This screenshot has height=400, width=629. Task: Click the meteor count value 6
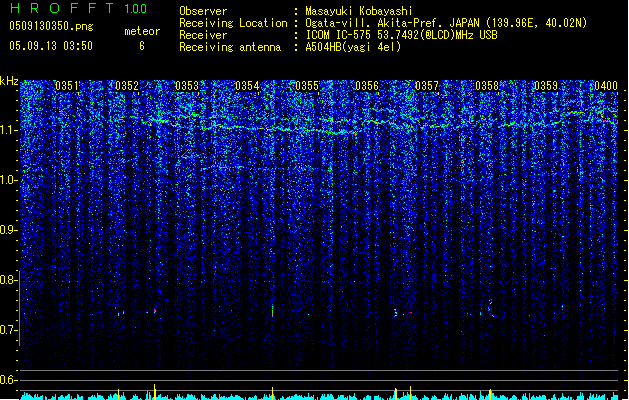[x=142, y=46]
